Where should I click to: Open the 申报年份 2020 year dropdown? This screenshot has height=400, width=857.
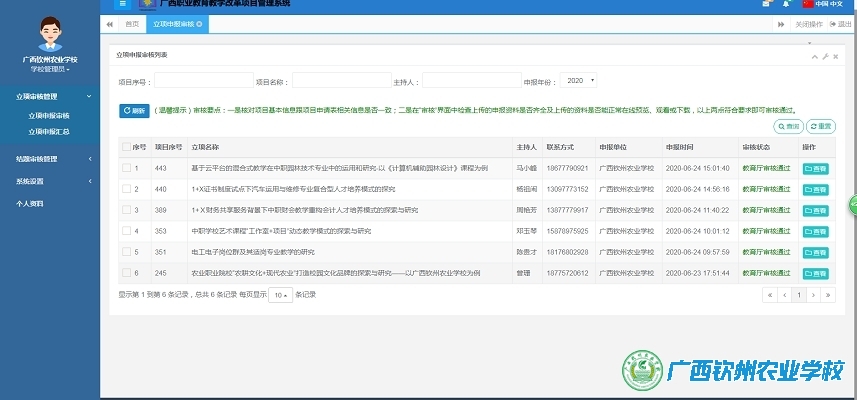pyautogui.click(x=578, y=80)
